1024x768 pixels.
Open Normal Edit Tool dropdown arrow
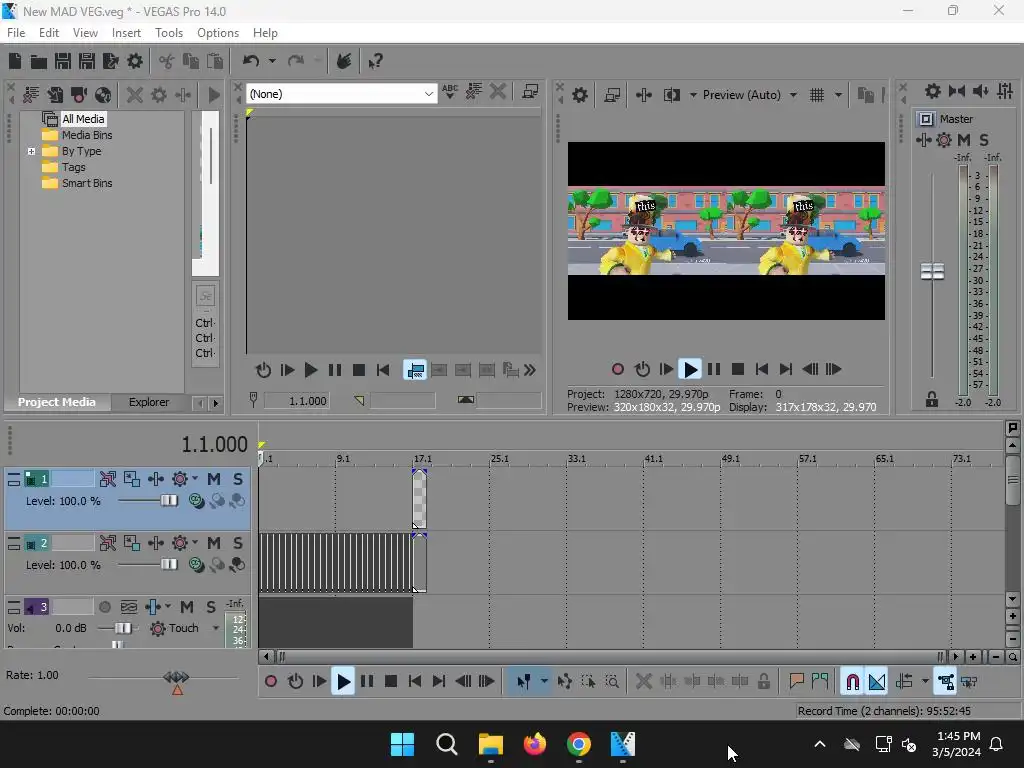point(544,681)
